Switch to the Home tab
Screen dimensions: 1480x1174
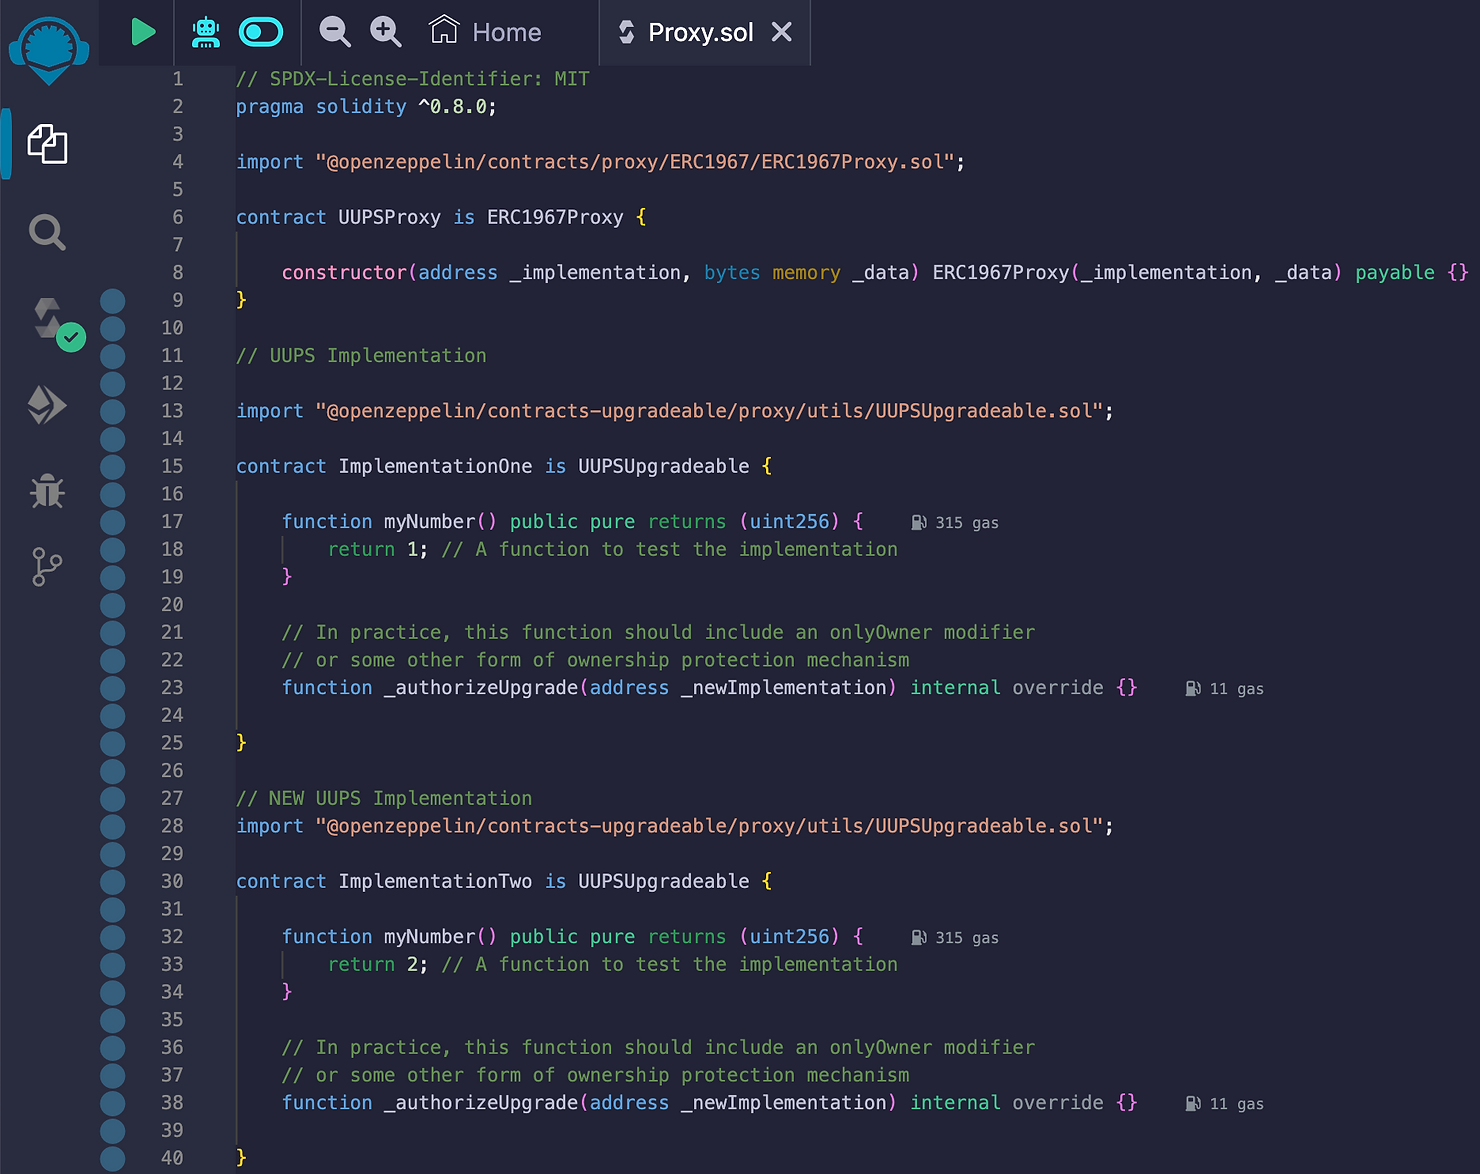click(485, 32)
